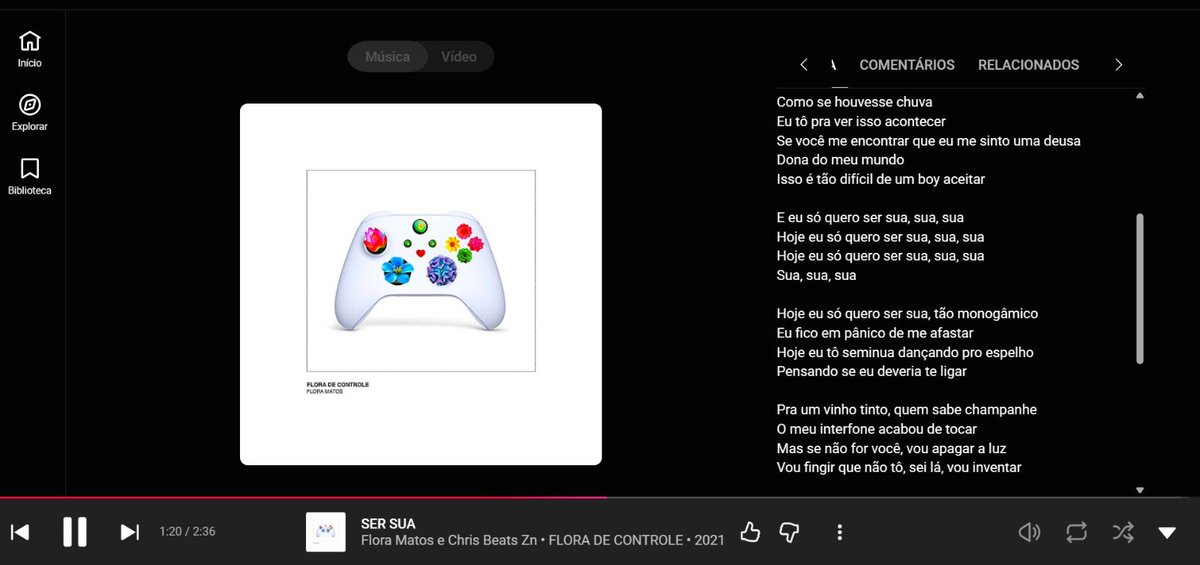Image resolution: width=1200 pixels, height=565 pixels.
Task: Click lyric 'Eu fico em pânico de me afastar'
Action: coord(875,333)
